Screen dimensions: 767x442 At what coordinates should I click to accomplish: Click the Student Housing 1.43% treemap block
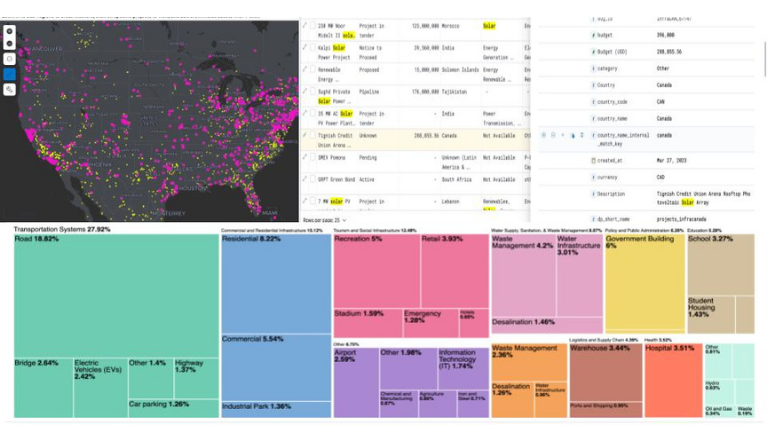click(711, 314)
